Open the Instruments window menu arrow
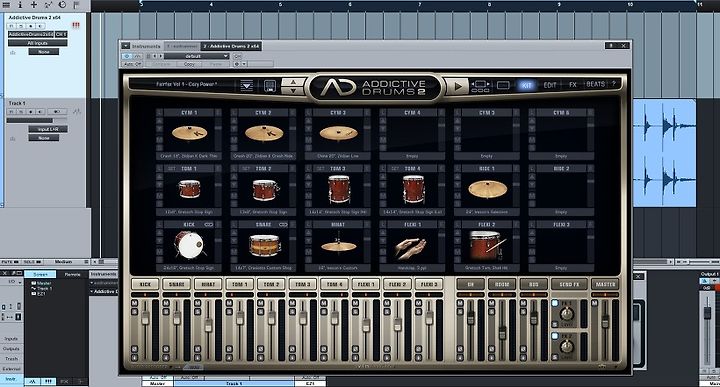 click(x=125, y=46)
